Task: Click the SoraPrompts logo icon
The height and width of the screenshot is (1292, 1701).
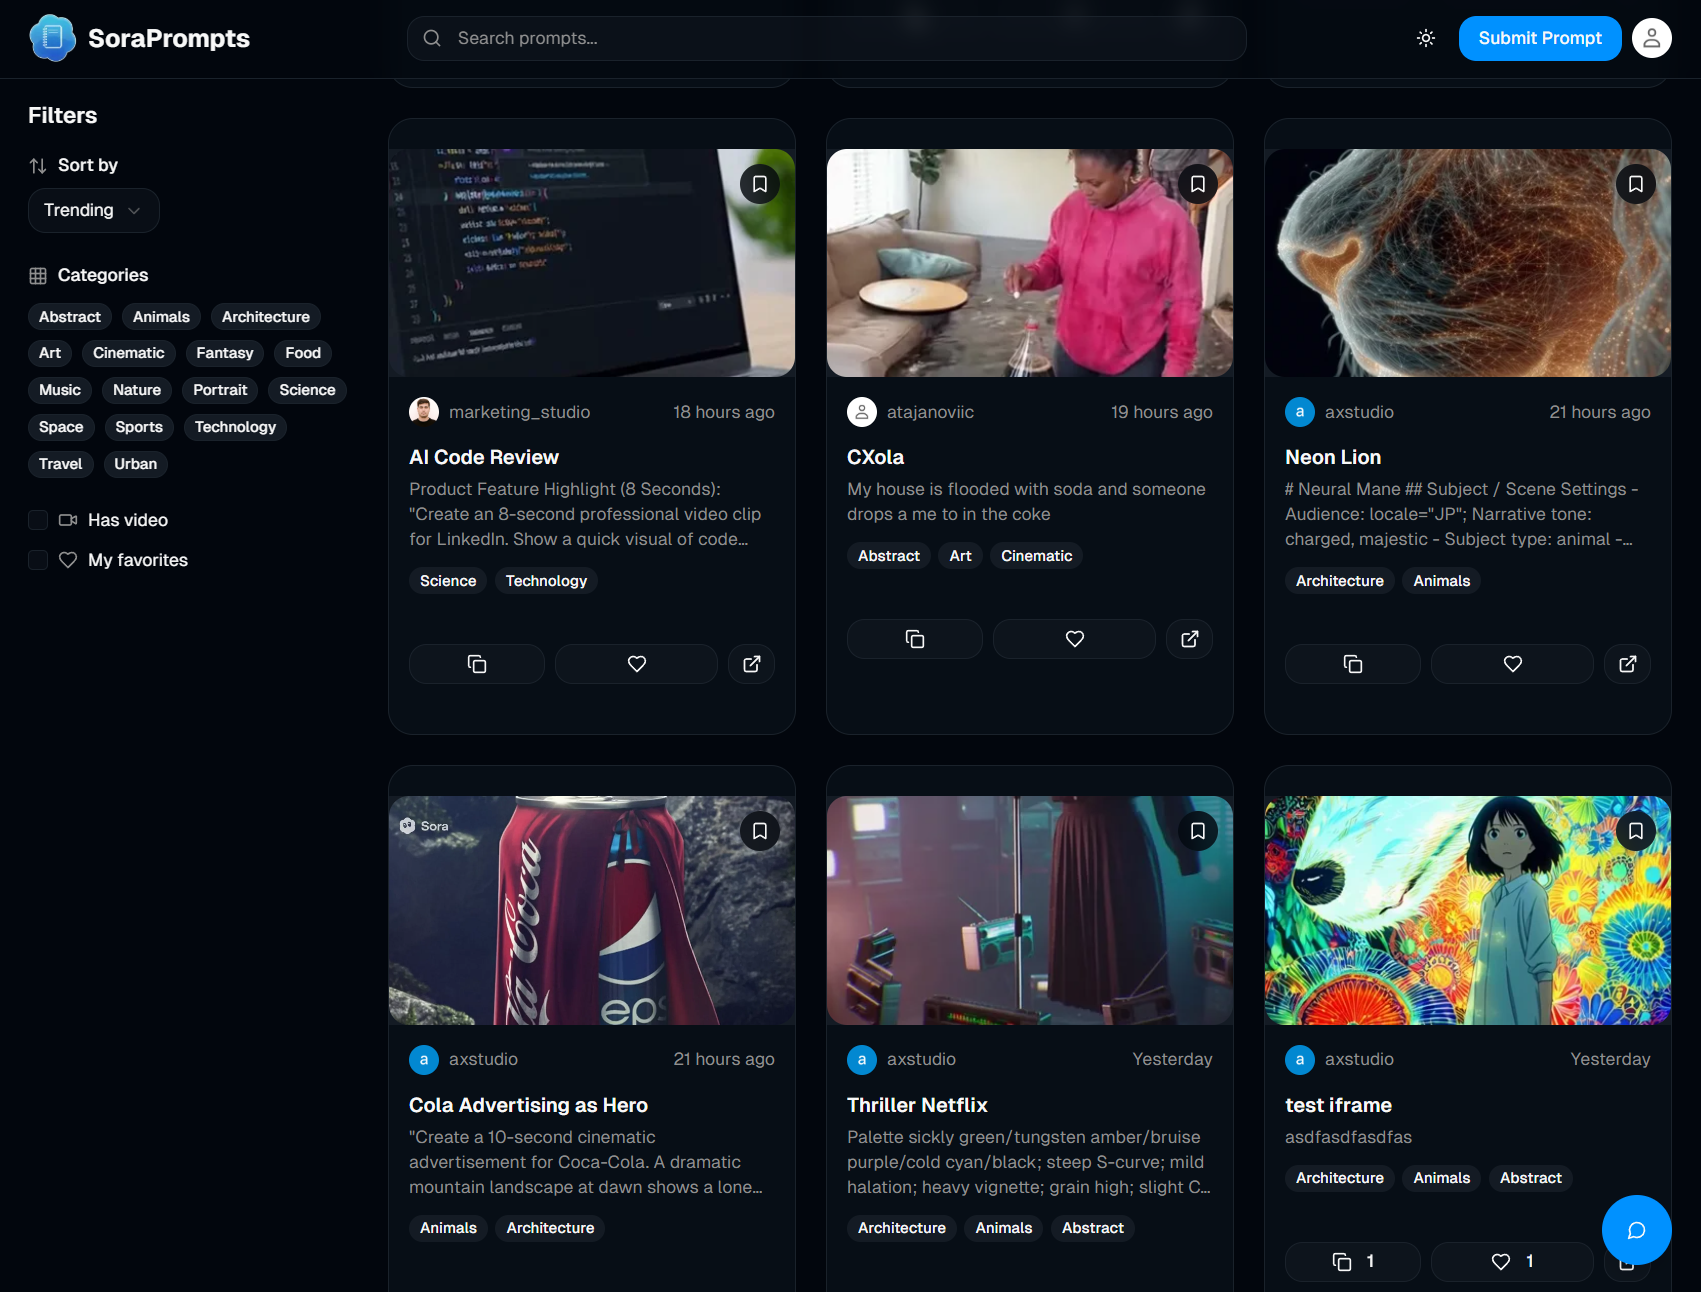Action: click(x=53, y=38)
